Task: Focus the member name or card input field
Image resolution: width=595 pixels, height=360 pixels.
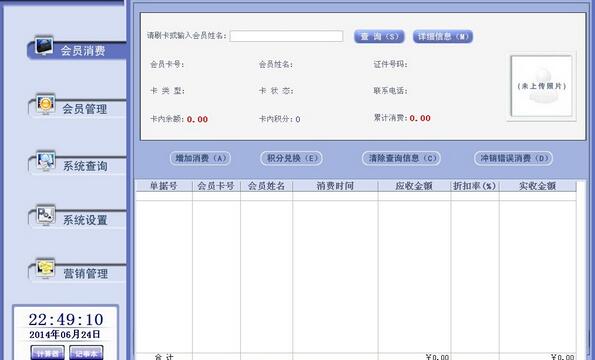Action: coord(286,36)
